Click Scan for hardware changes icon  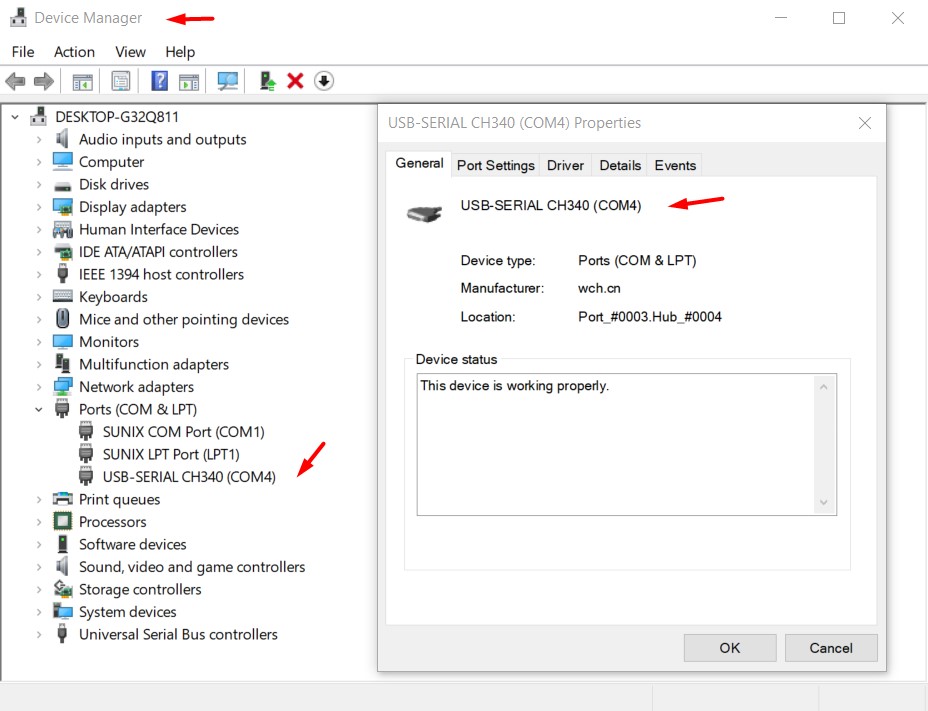click(x=228, y=81)
